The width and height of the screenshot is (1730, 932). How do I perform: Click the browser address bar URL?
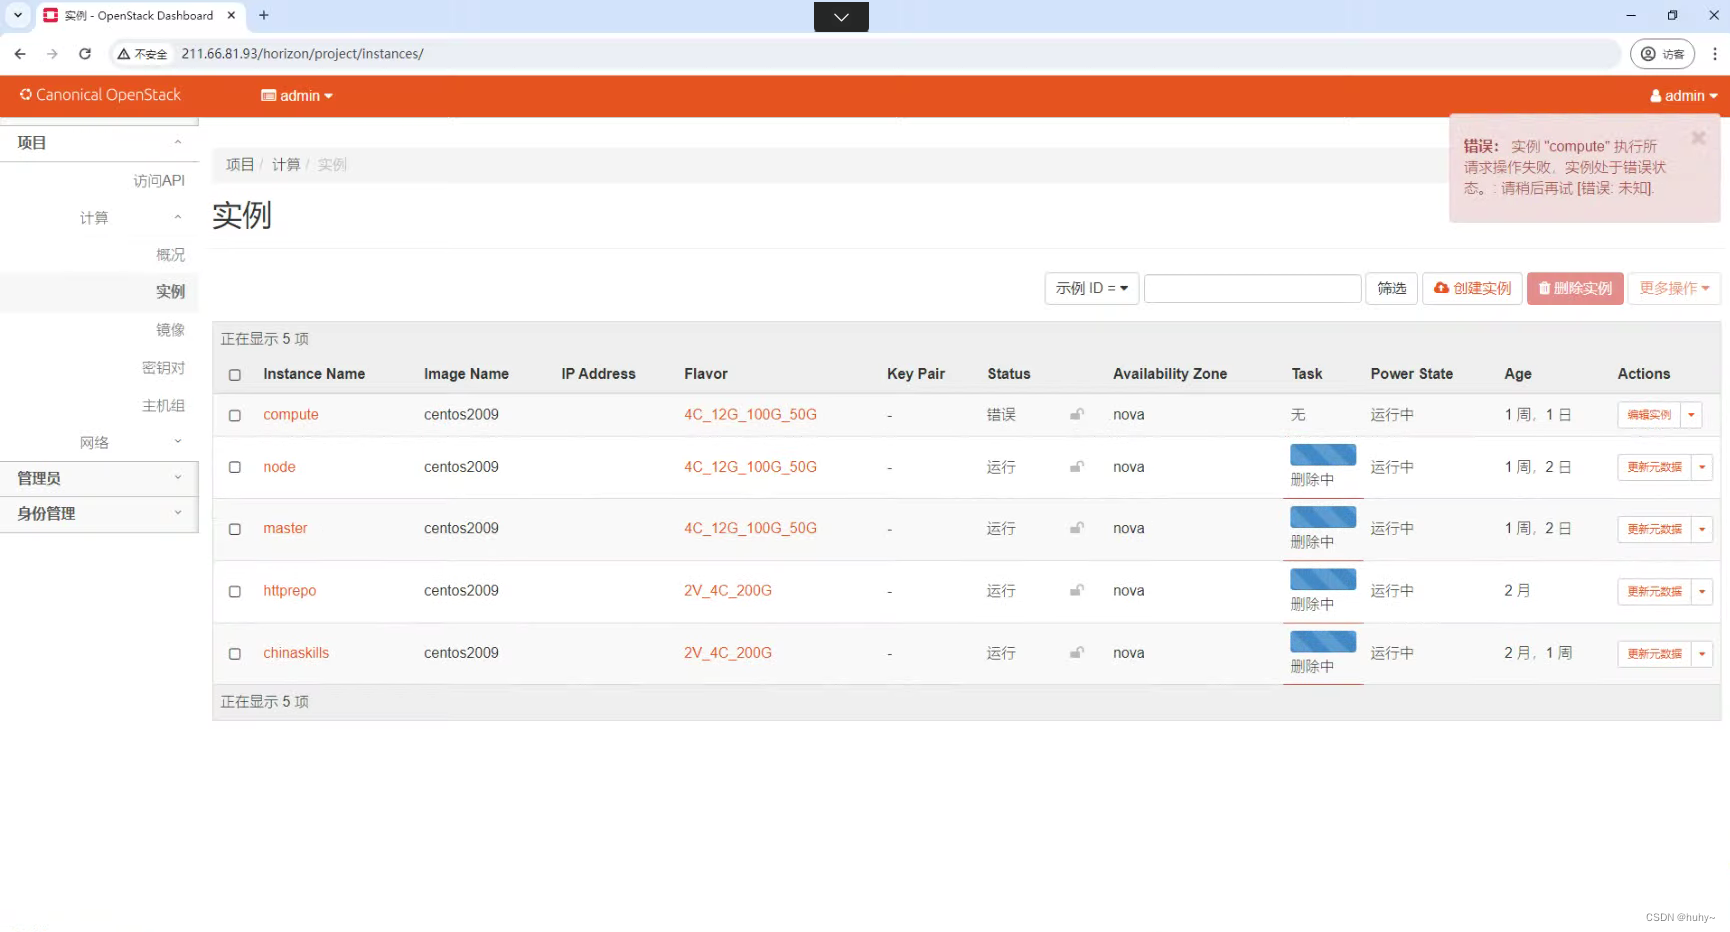(x=302, y=54)
